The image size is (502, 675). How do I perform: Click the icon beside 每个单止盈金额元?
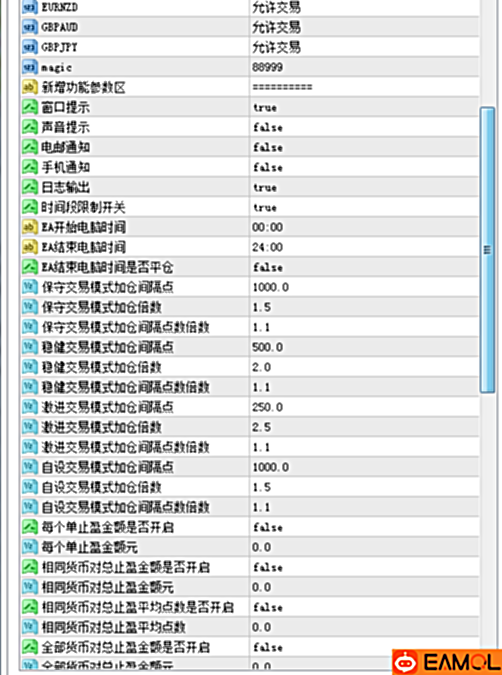(x=30, y=547)
